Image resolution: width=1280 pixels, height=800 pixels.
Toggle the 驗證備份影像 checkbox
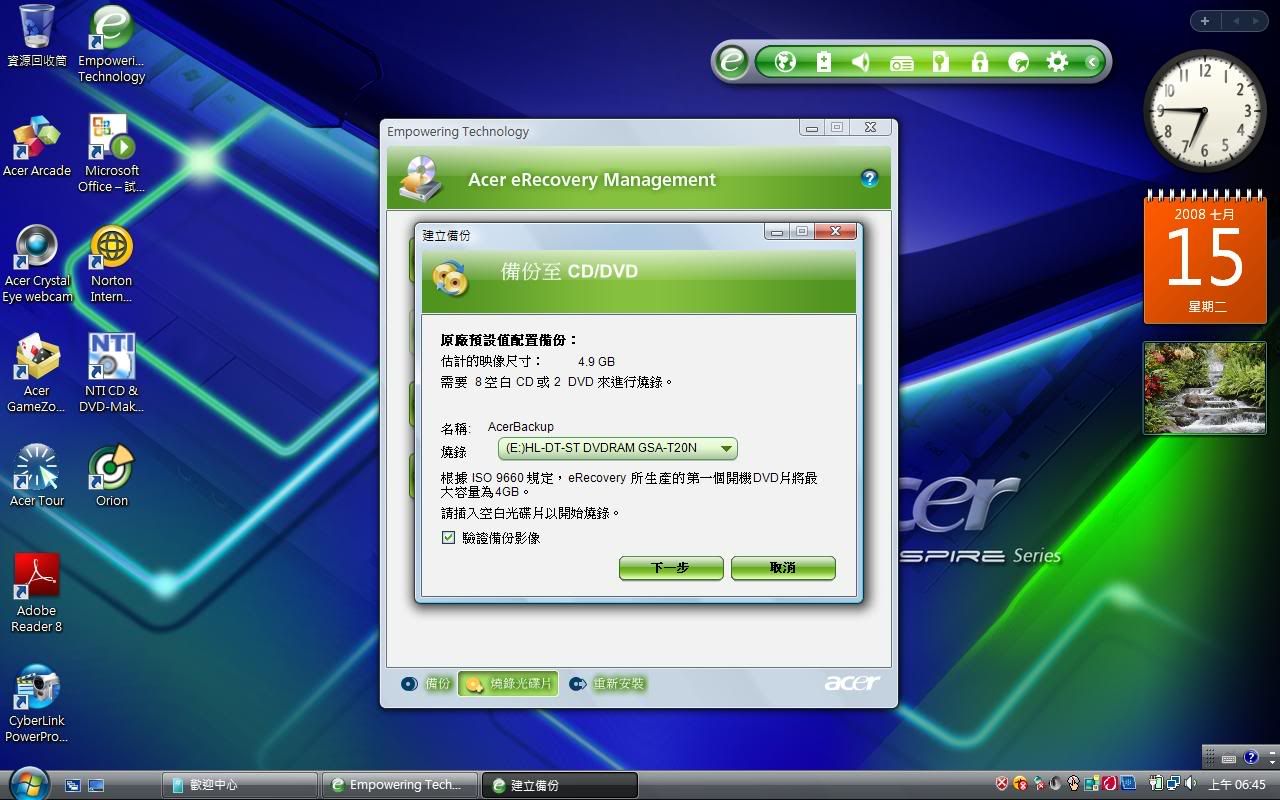(x=448, y=538)
